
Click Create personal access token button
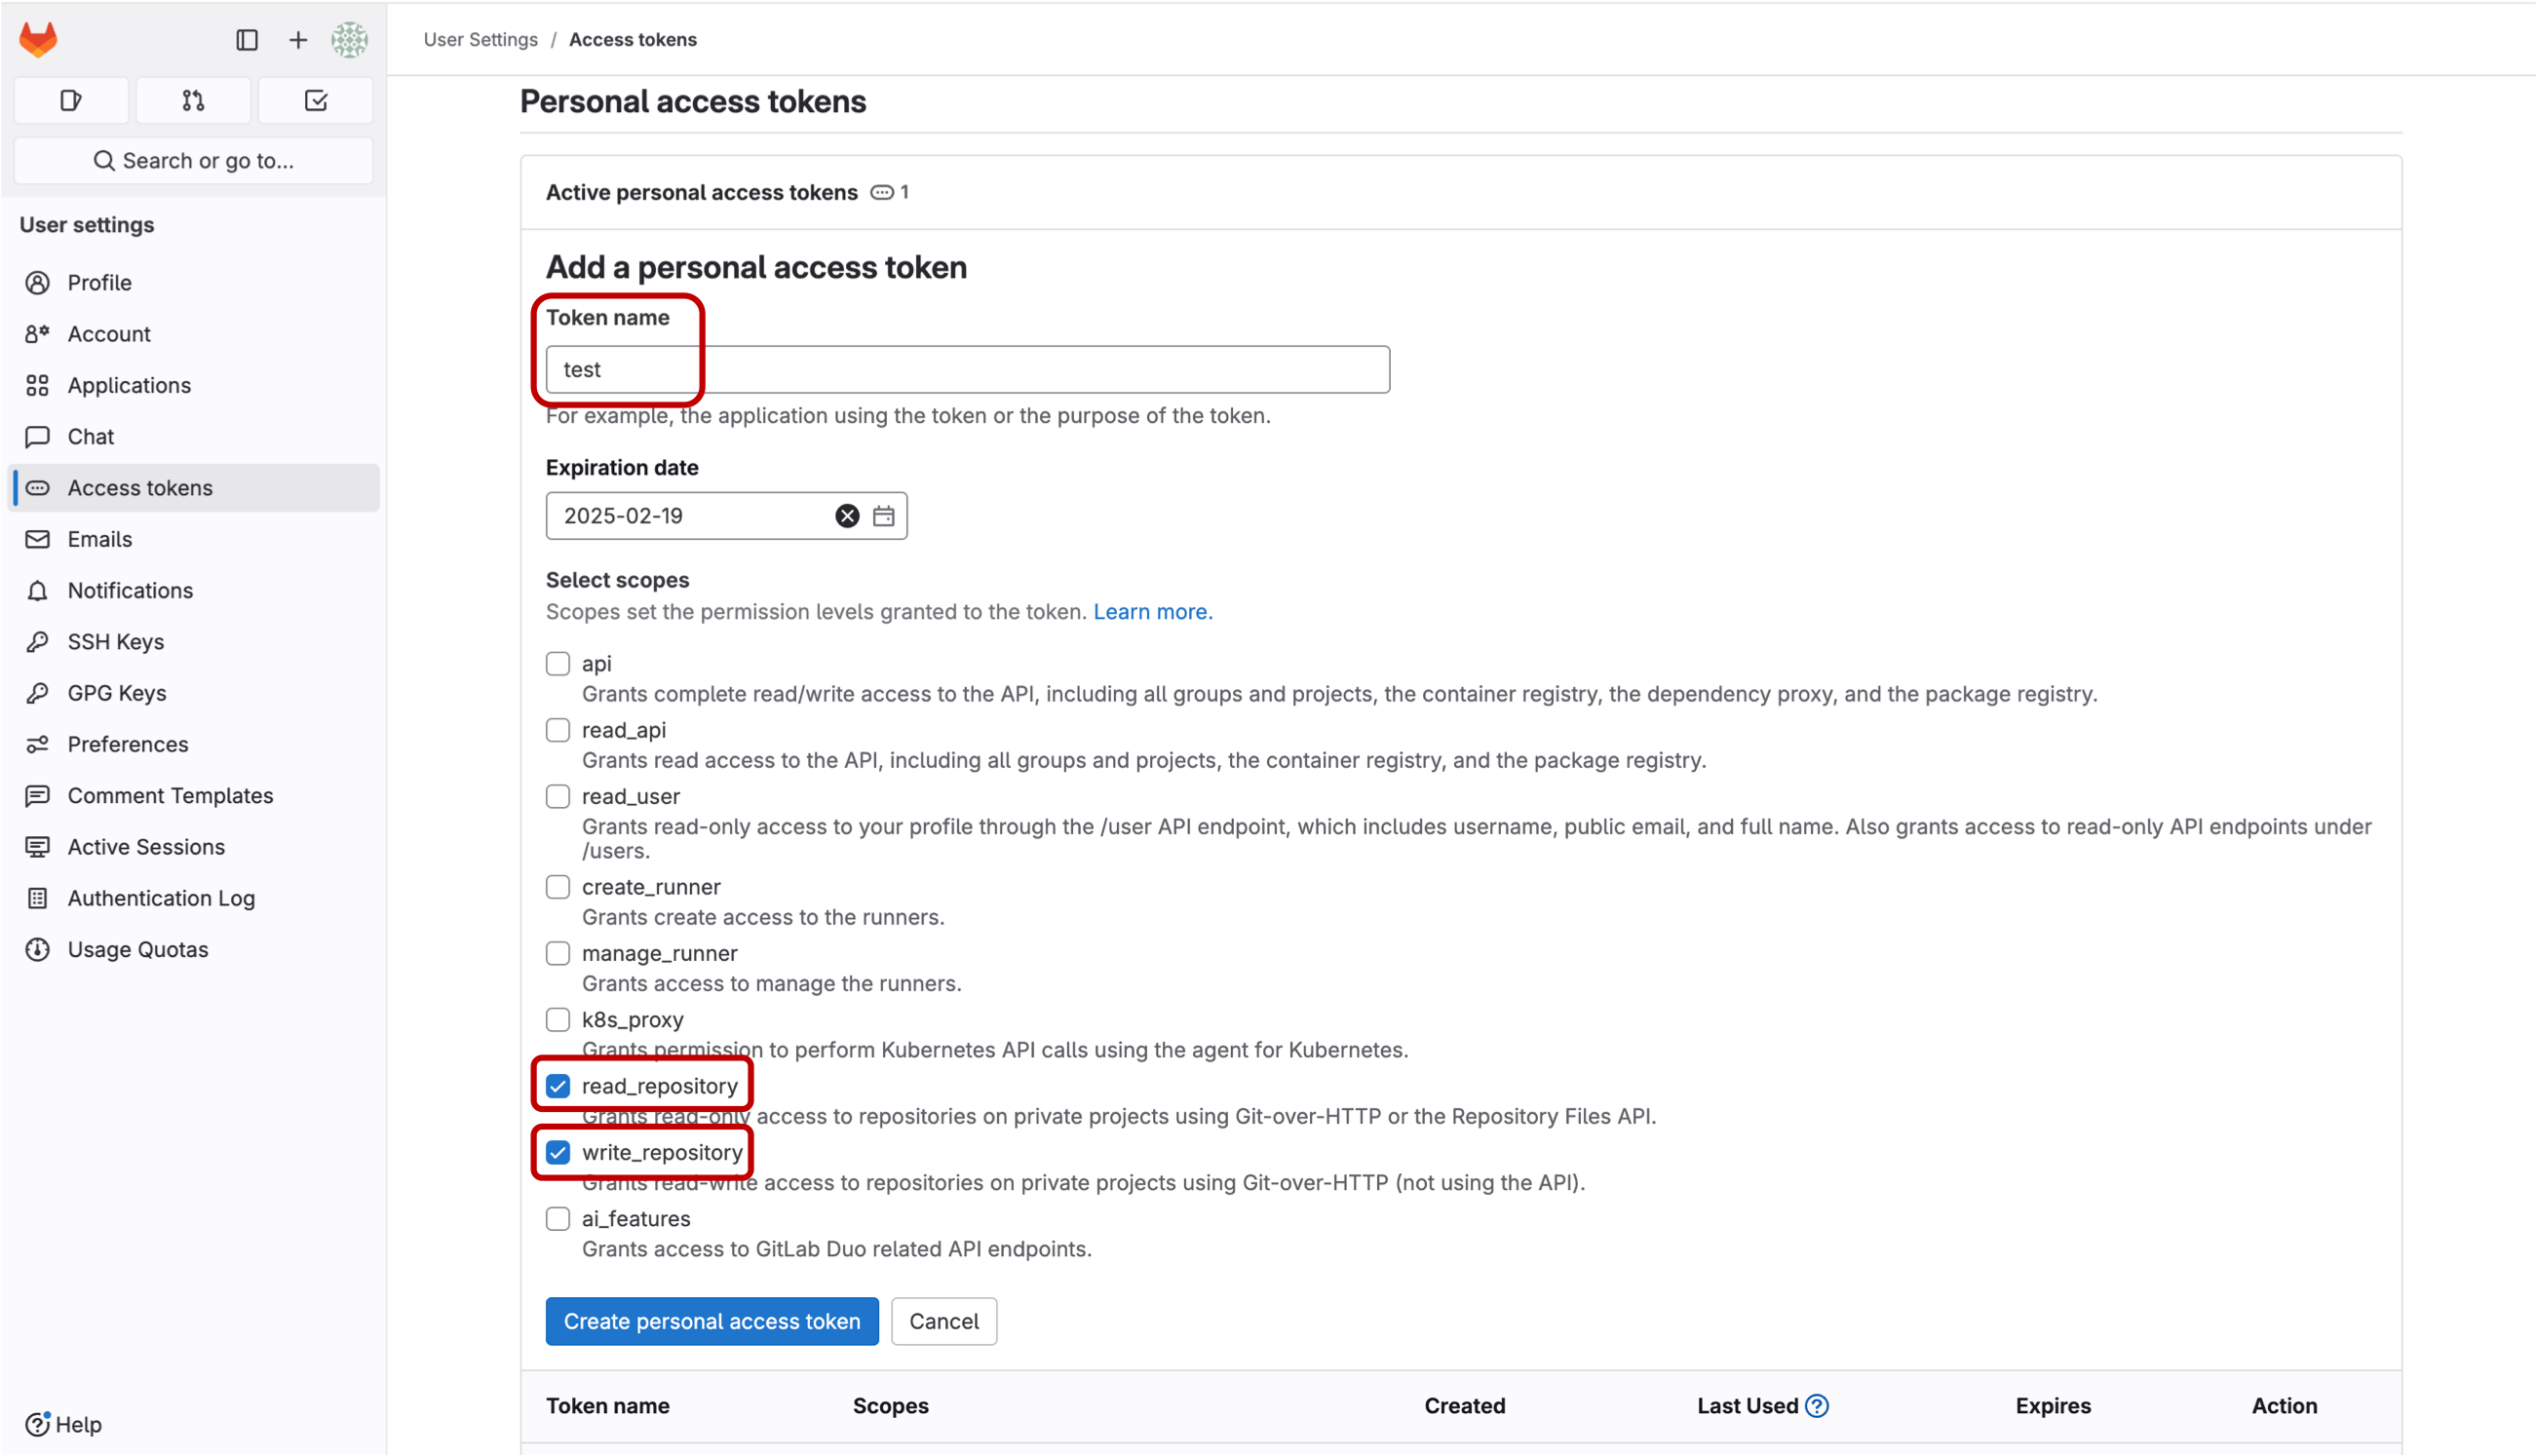pos(711,1321)
